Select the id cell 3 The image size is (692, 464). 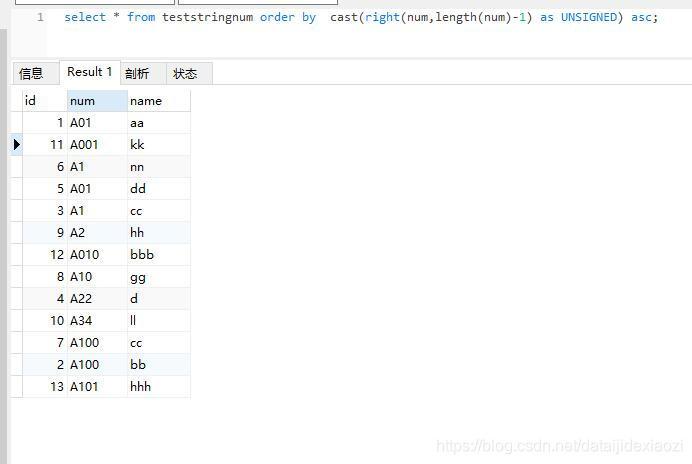(x=45, y=211)
